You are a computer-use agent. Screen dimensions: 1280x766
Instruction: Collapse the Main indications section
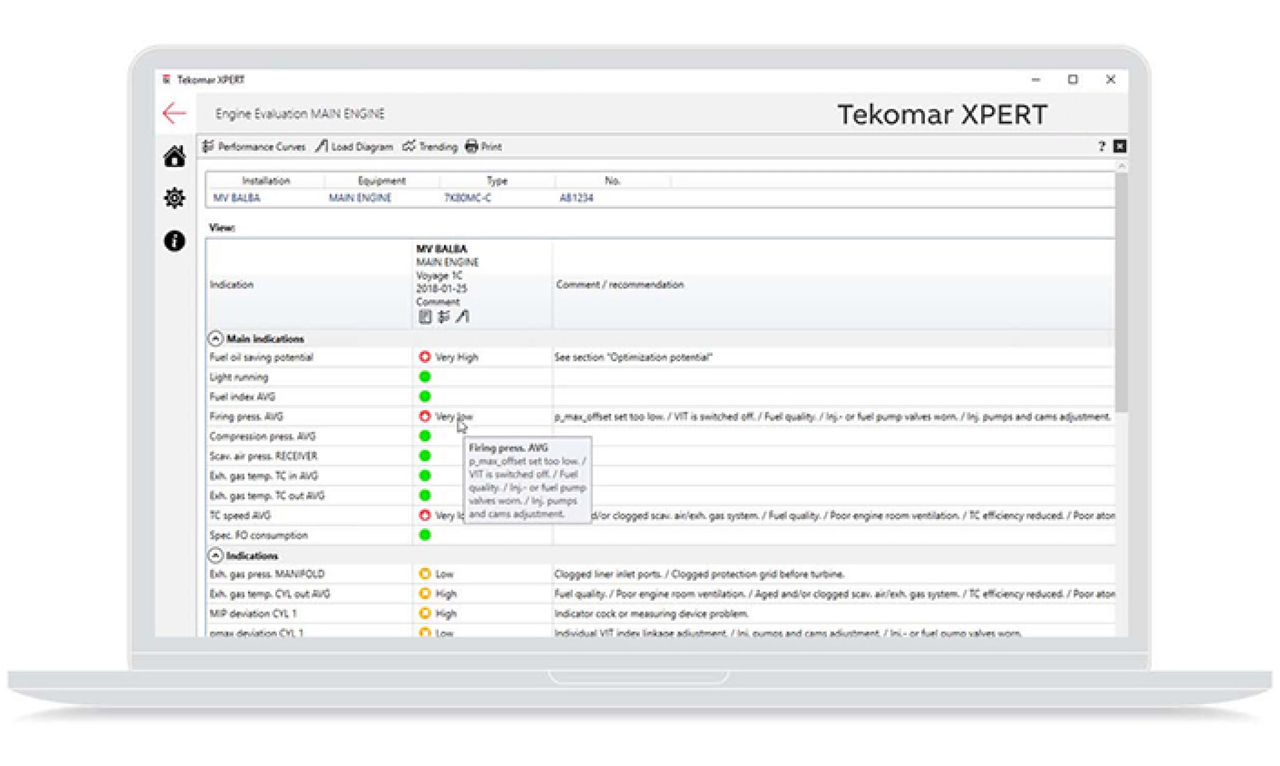[216, 339]
